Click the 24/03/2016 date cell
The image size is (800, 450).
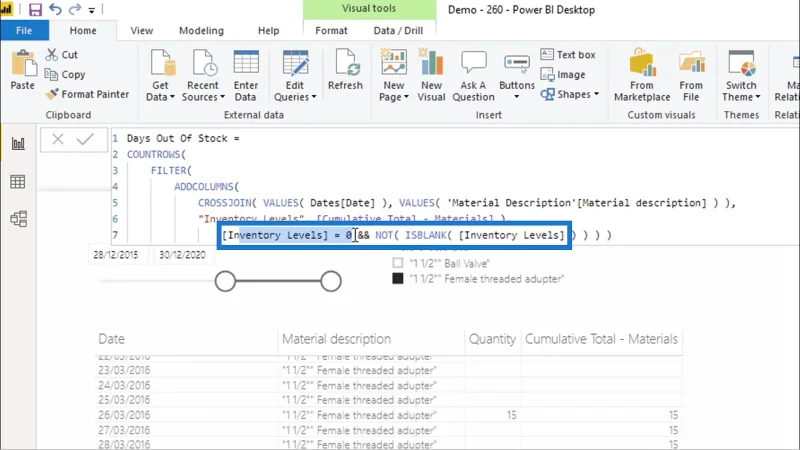click(124, 385)
